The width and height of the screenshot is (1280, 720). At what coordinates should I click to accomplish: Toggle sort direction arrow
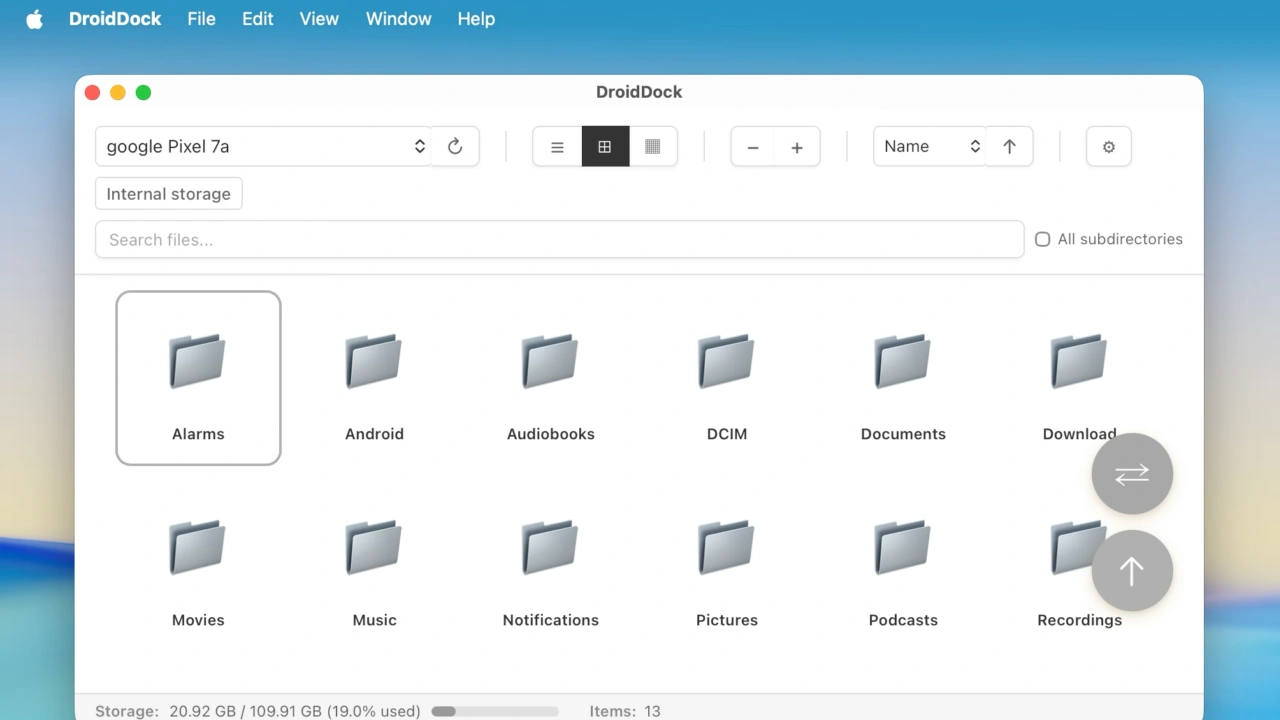click(1009, 146)
